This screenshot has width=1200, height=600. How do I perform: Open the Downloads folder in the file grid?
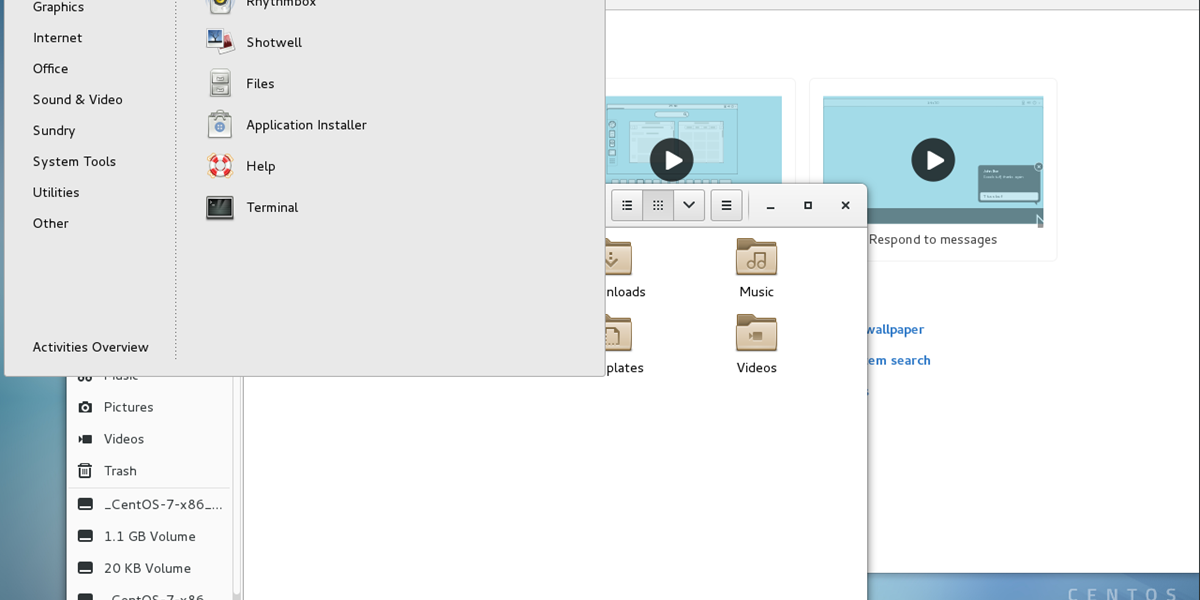click(x=619, y=268)
